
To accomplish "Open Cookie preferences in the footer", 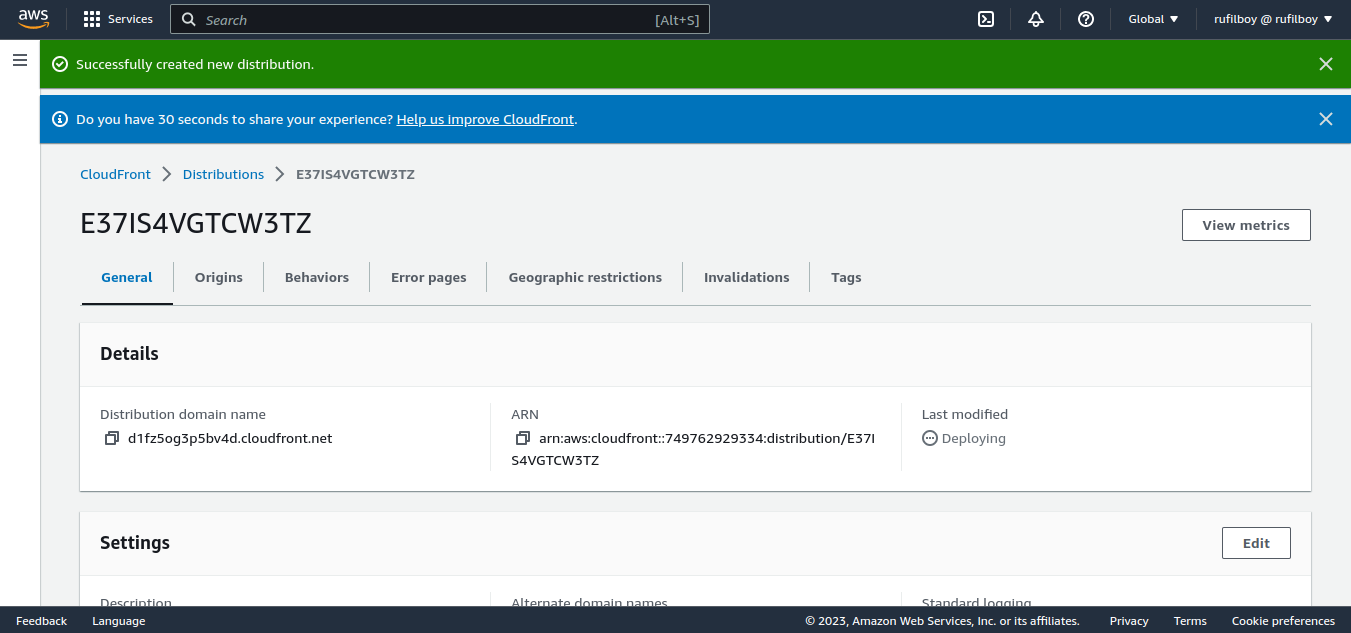I will click(x=1283, y=621).
